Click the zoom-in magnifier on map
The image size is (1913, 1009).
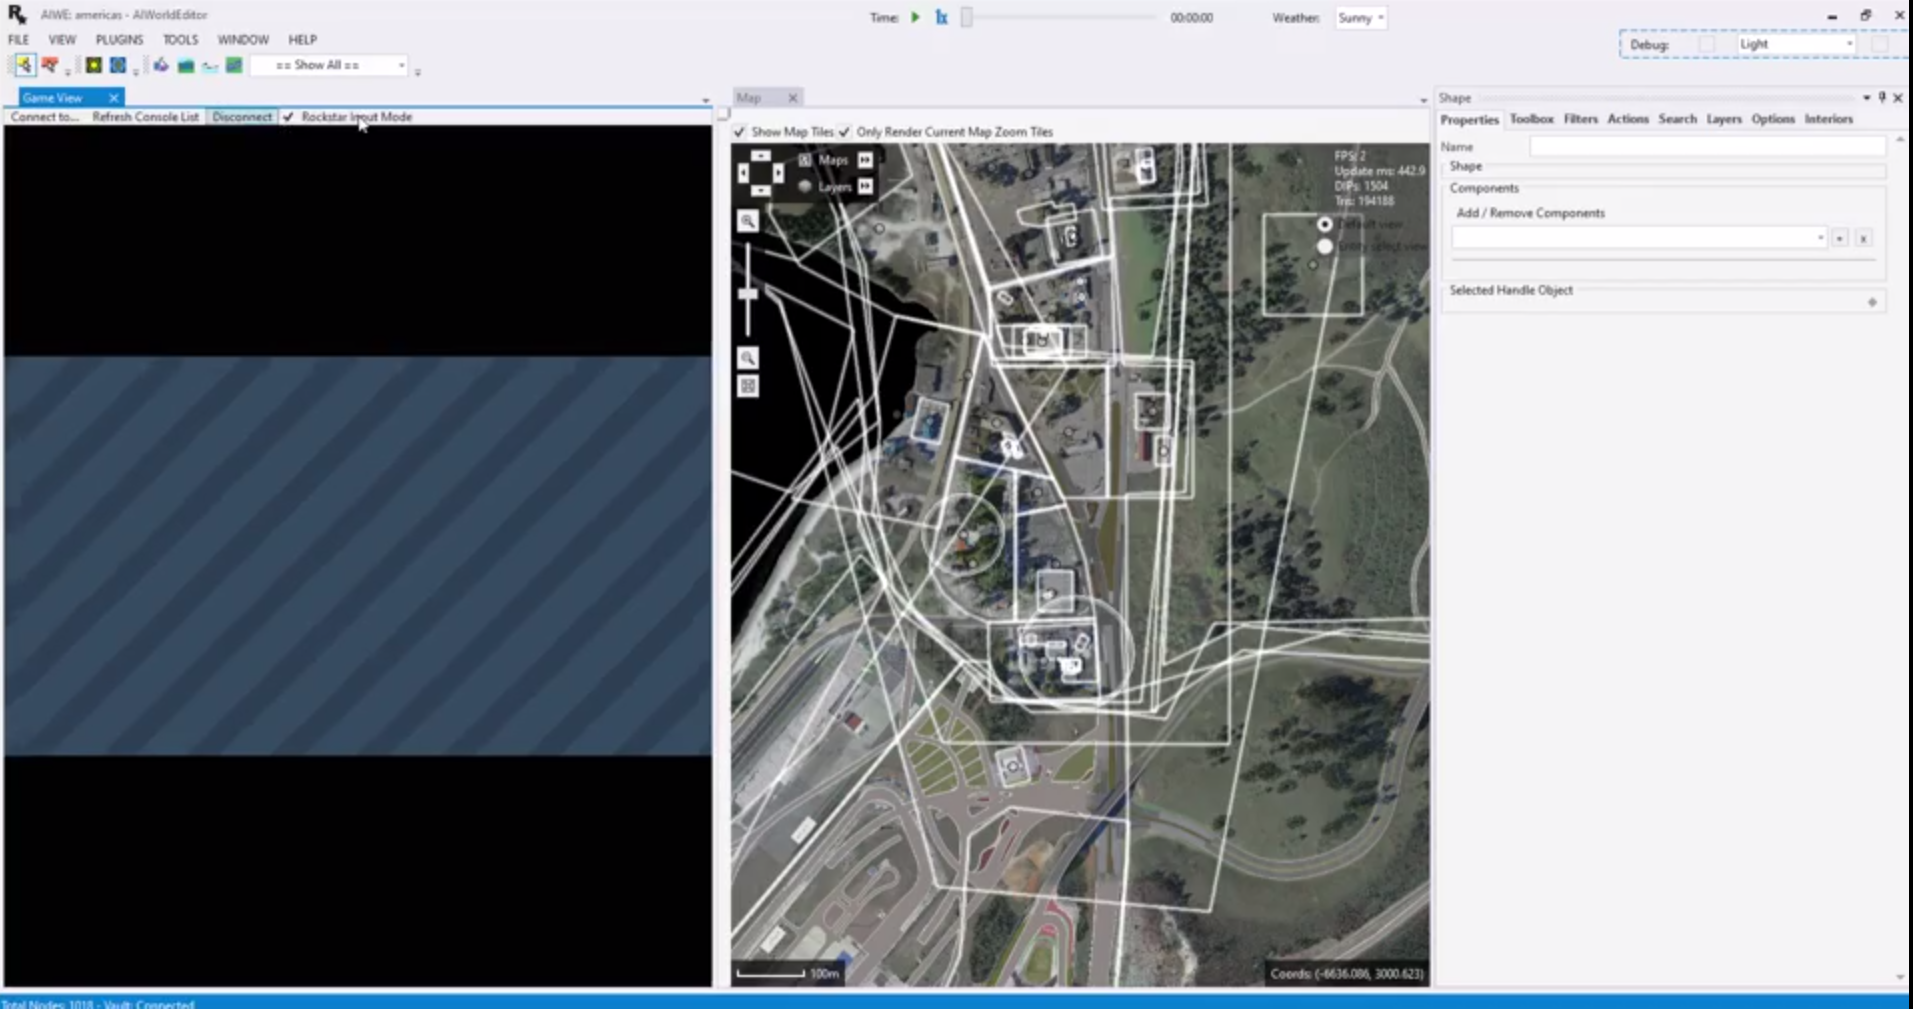748,221
